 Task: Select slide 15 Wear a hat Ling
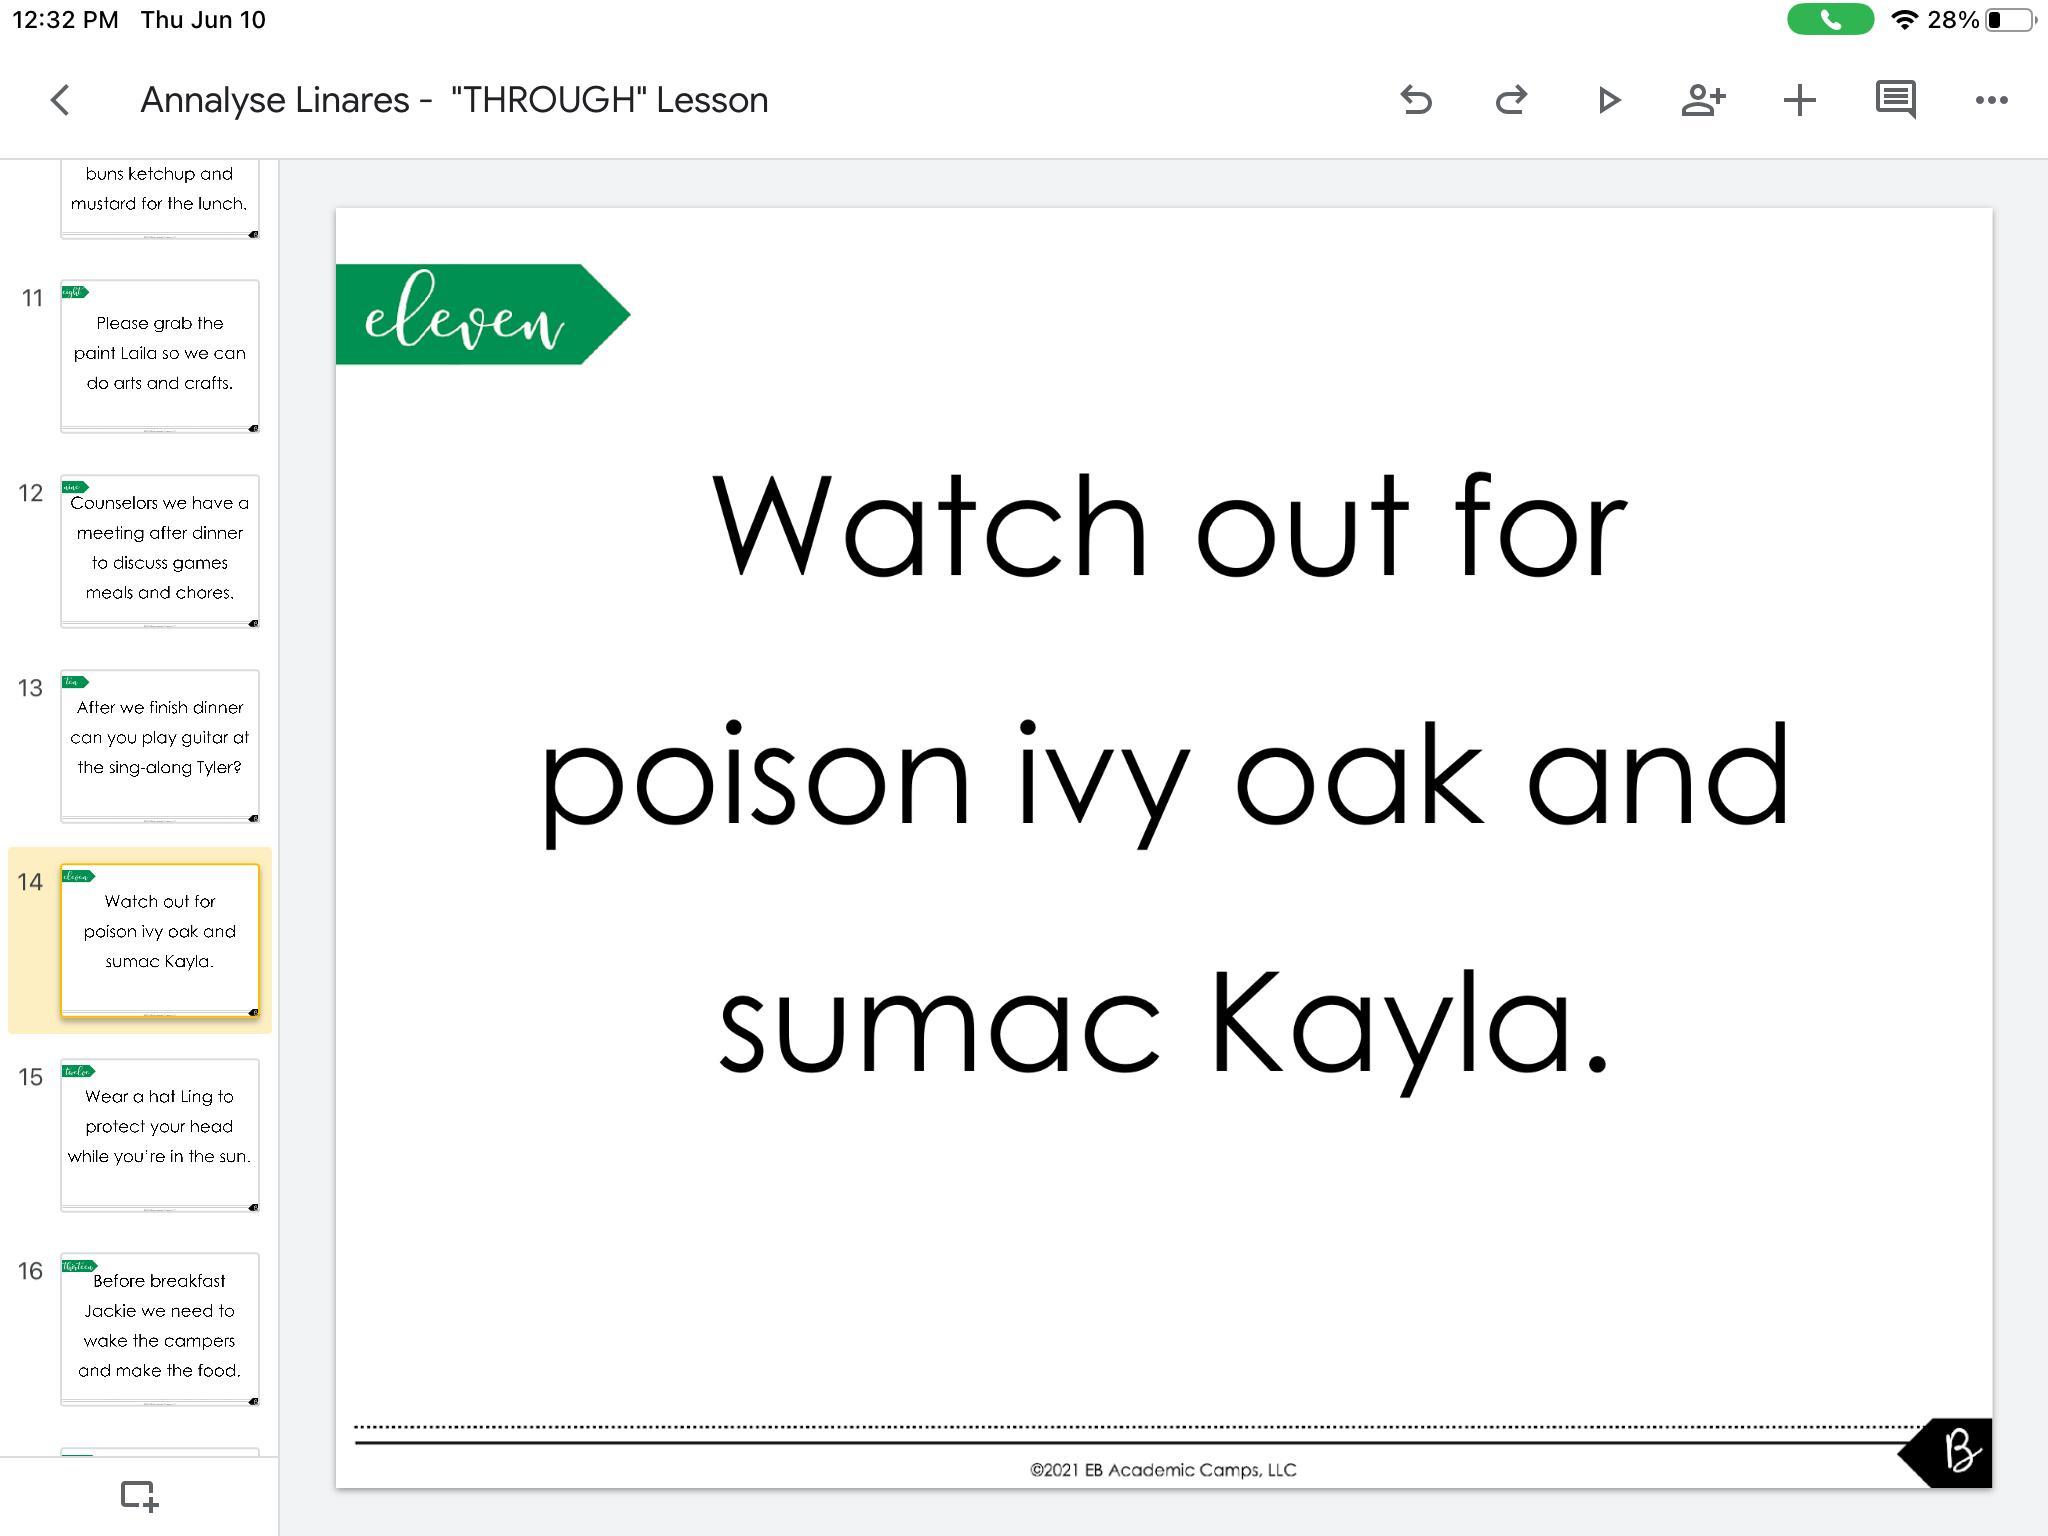coord(160,1134)
